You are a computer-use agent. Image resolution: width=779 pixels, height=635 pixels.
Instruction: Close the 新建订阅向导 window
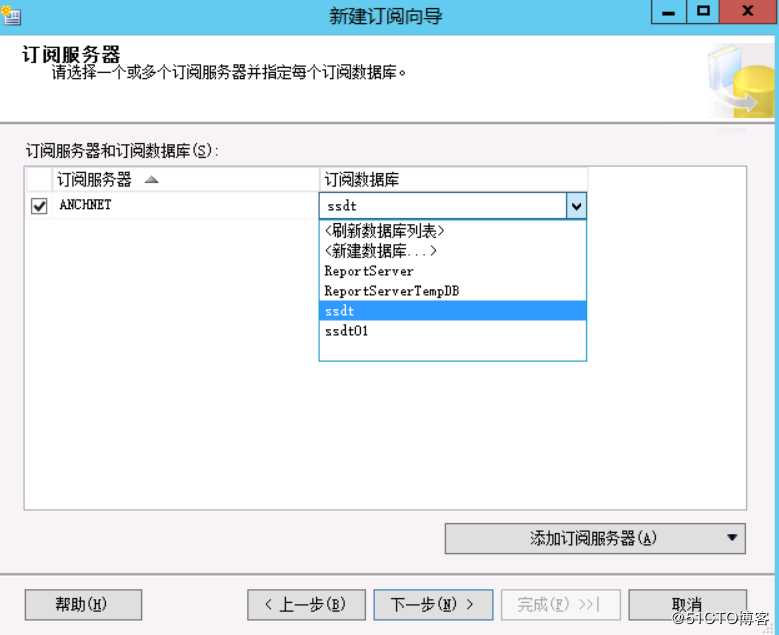[x=748, y=11]
